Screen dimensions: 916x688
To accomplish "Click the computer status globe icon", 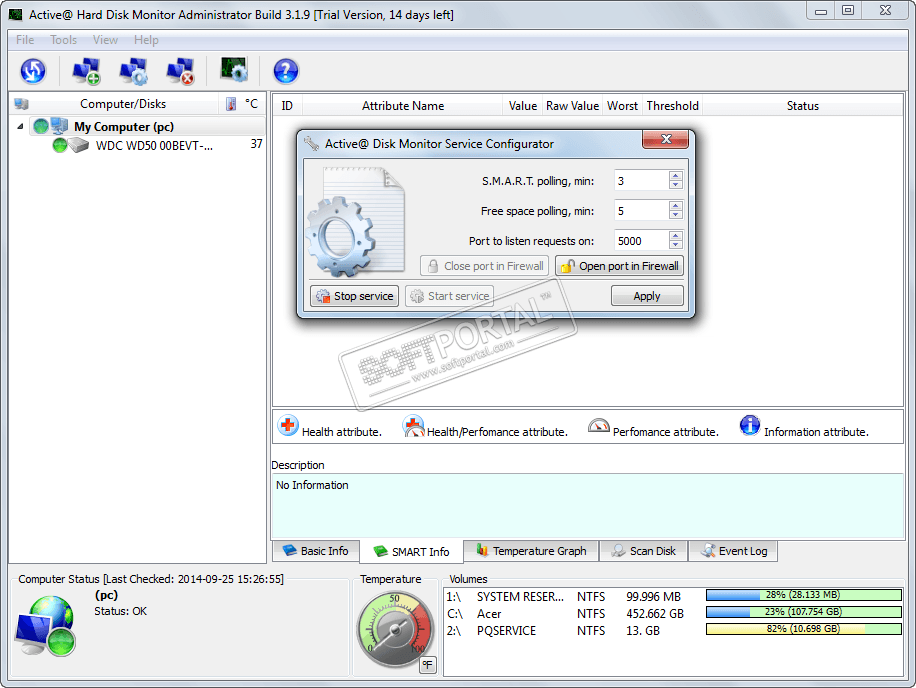I will (46, 626).
